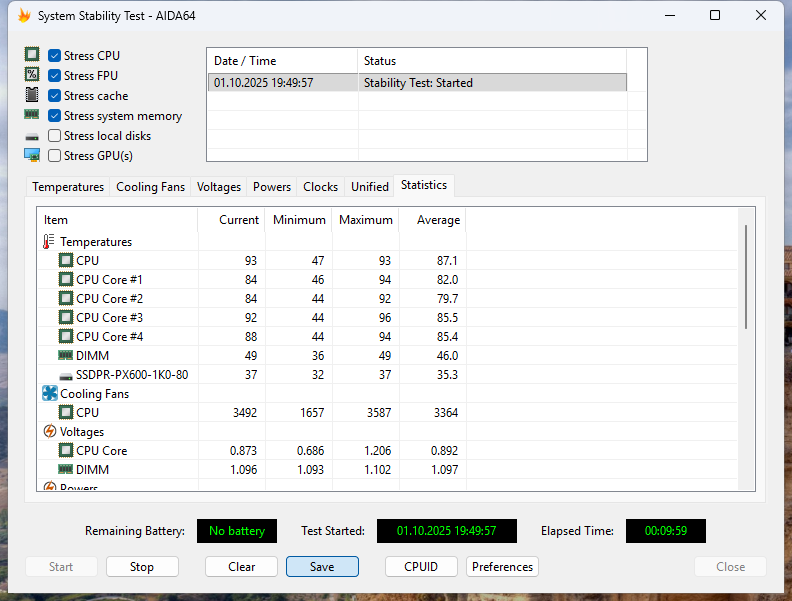
Task: Save the test results
Action: (x=322, y=567)
